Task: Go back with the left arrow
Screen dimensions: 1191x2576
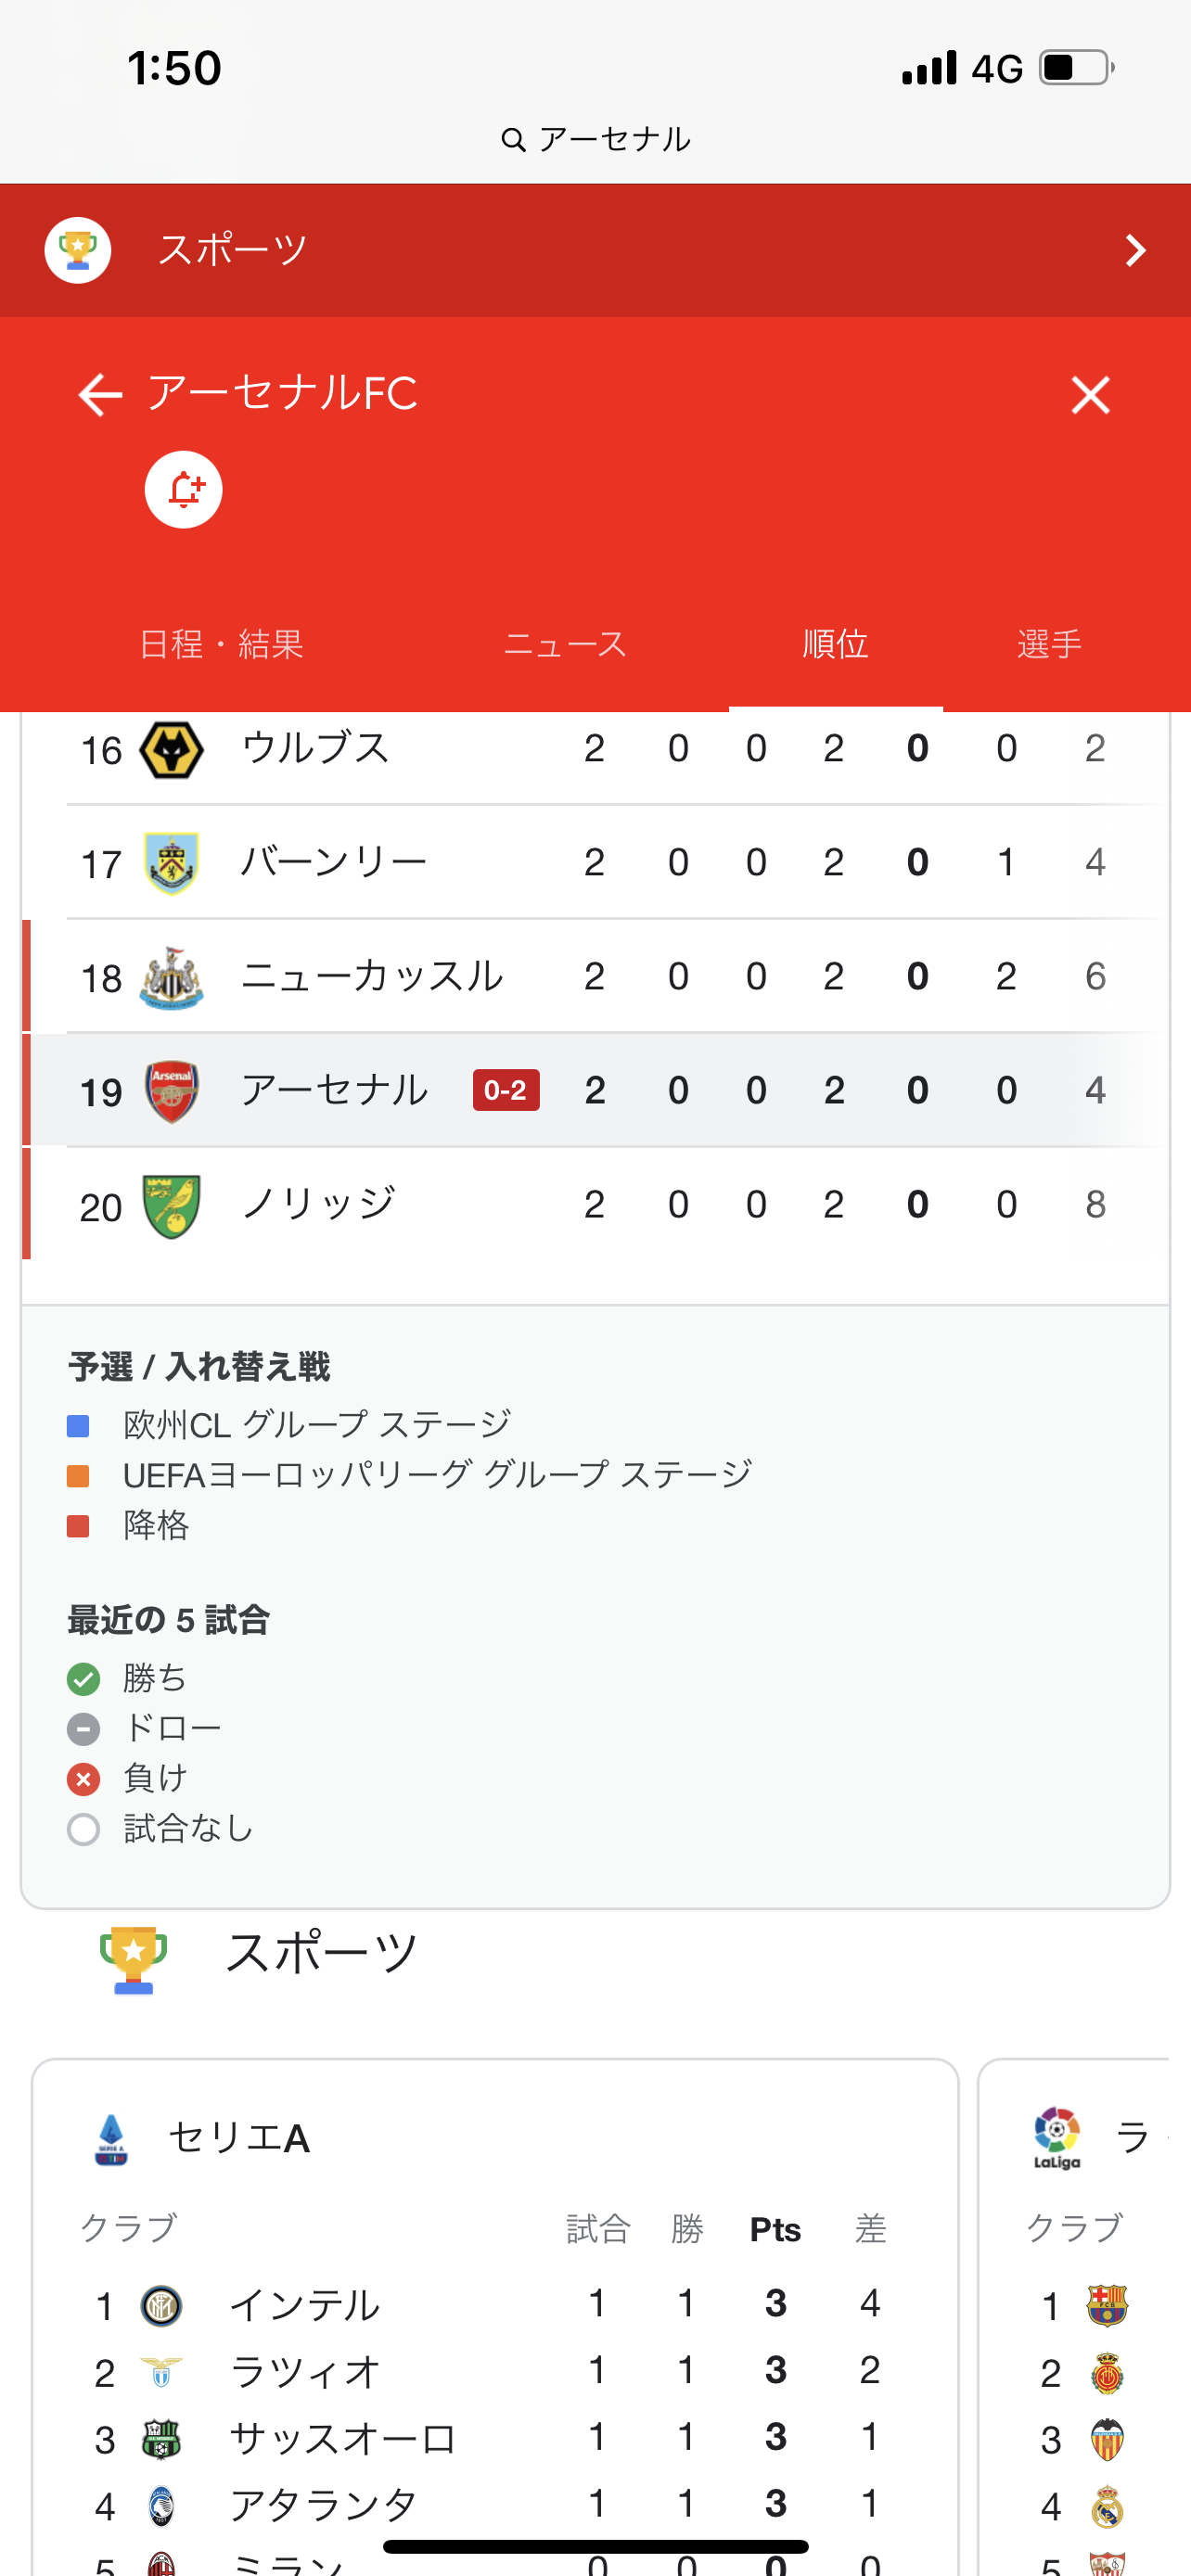Action: tap(100, 395)
